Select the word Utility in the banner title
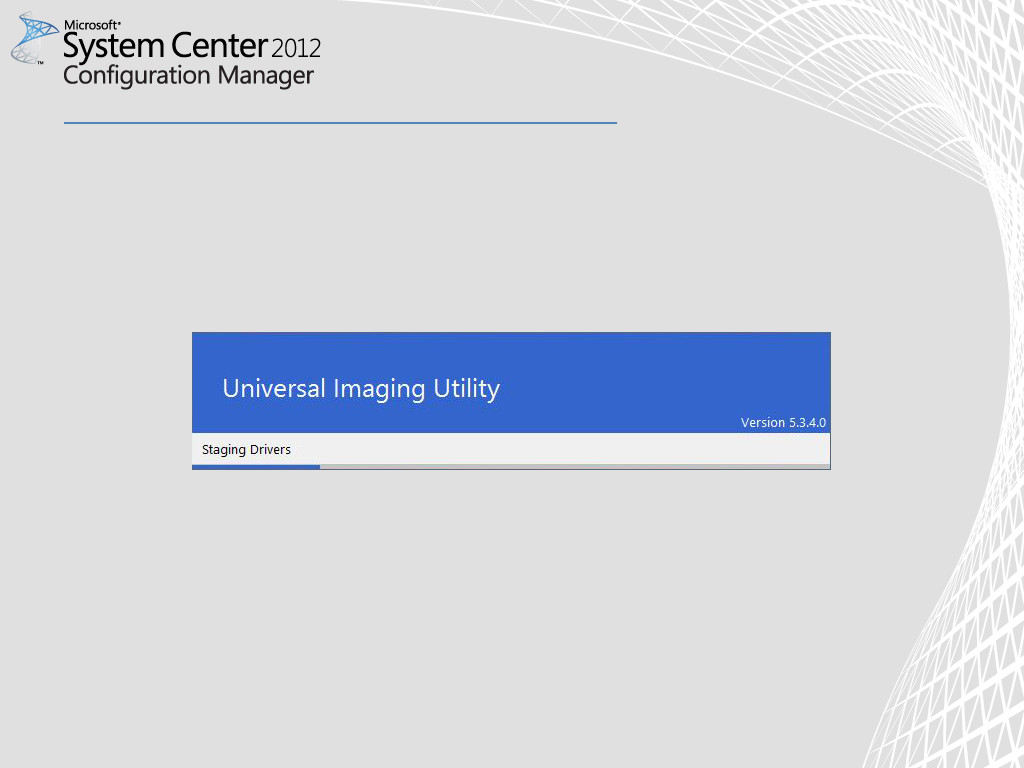This screenshot has width=1024, height=768. tap(466, 389)
